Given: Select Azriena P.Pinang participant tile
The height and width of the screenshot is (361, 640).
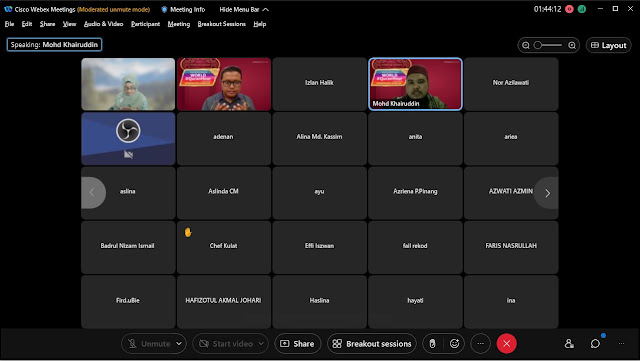Looking at the screenshot, I should coord(416,193).
